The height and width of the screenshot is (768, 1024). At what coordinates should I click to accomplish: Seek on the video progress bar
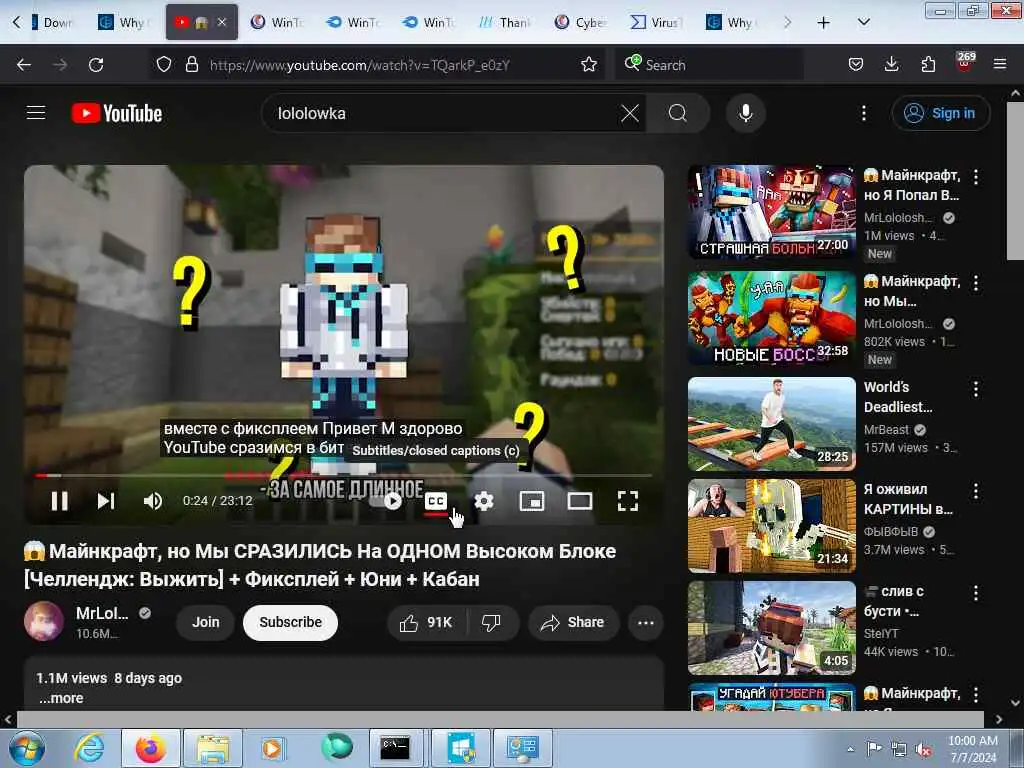point(344,475)
